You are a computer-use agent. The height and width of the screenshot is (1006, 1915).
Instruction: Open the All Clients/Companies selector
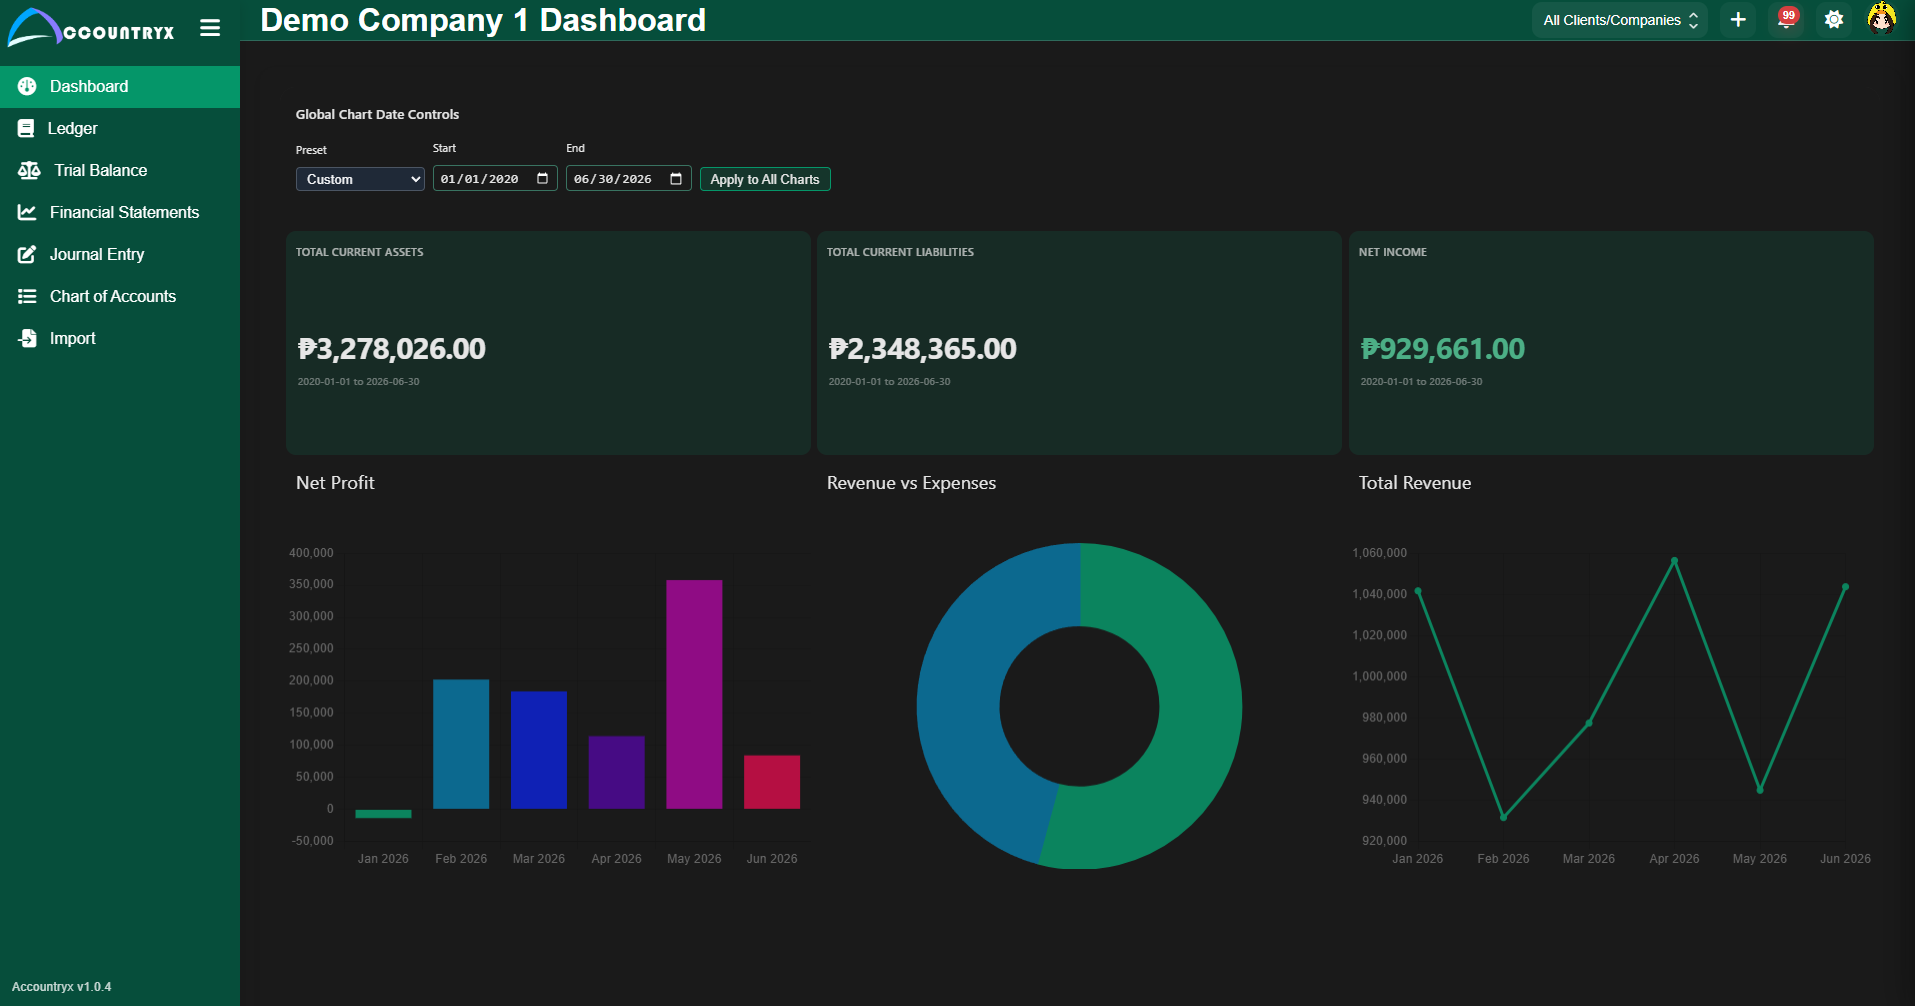pyautogui.click(x=1620, y=20)
